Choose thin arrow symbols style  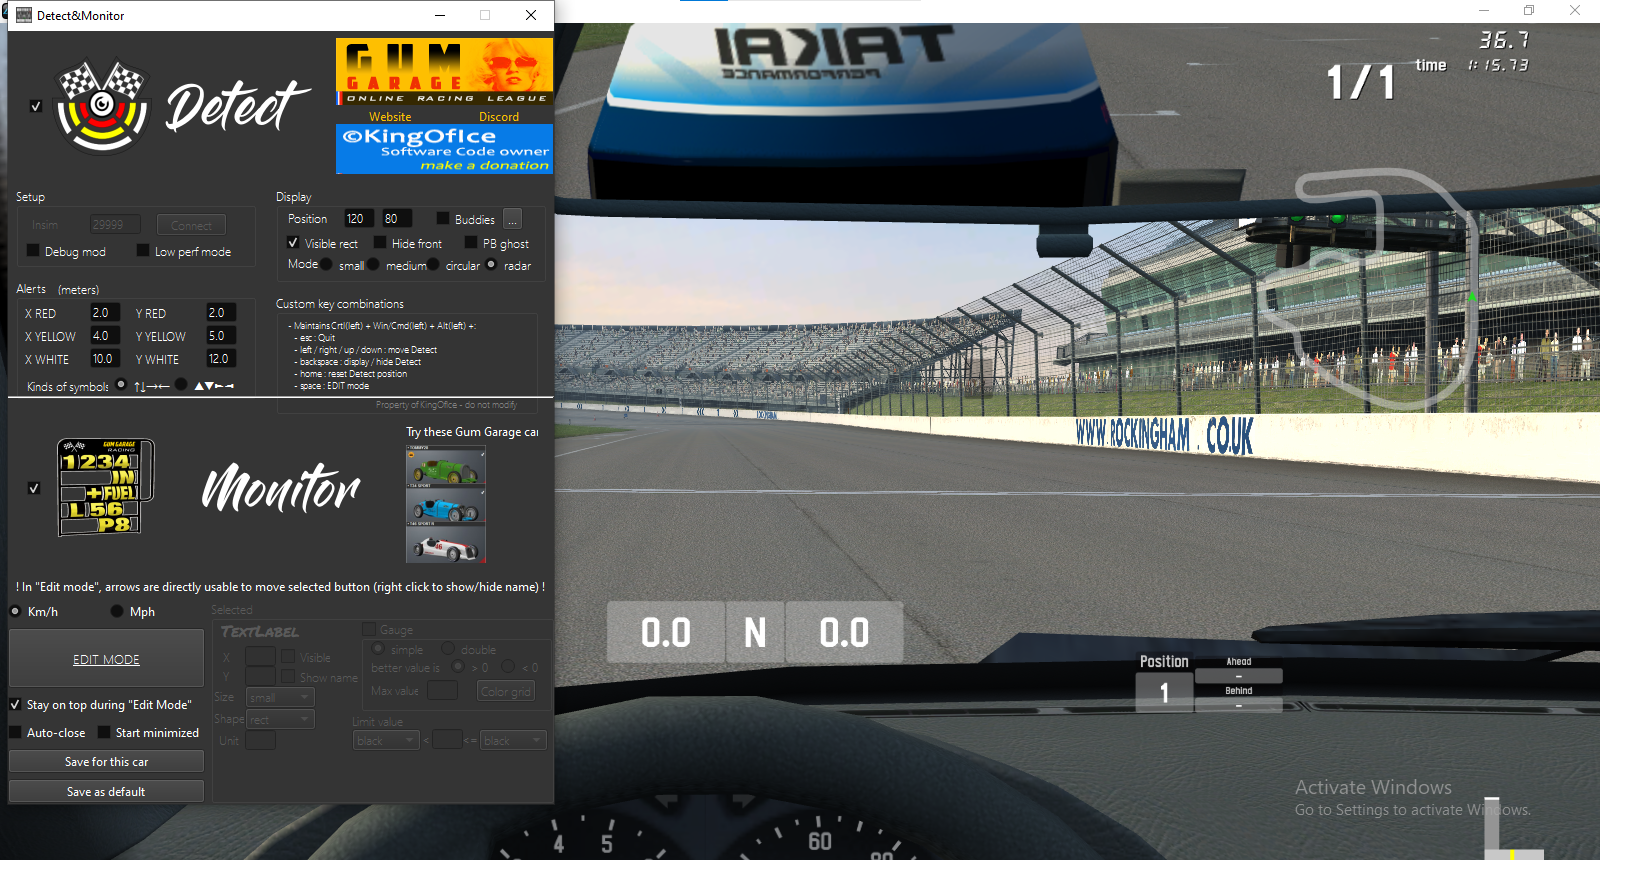coord(121,385)
